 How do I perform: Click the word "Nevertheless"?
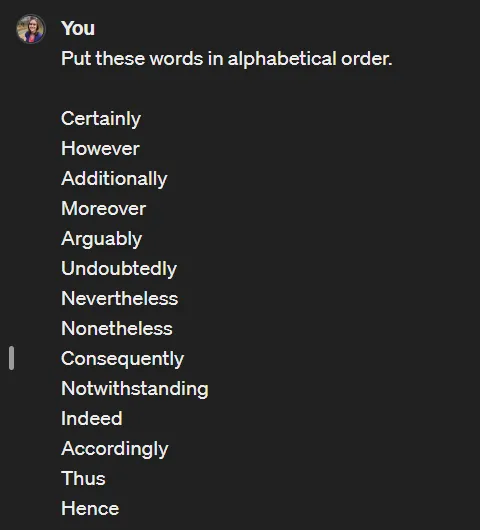click(x=120, y=298)
